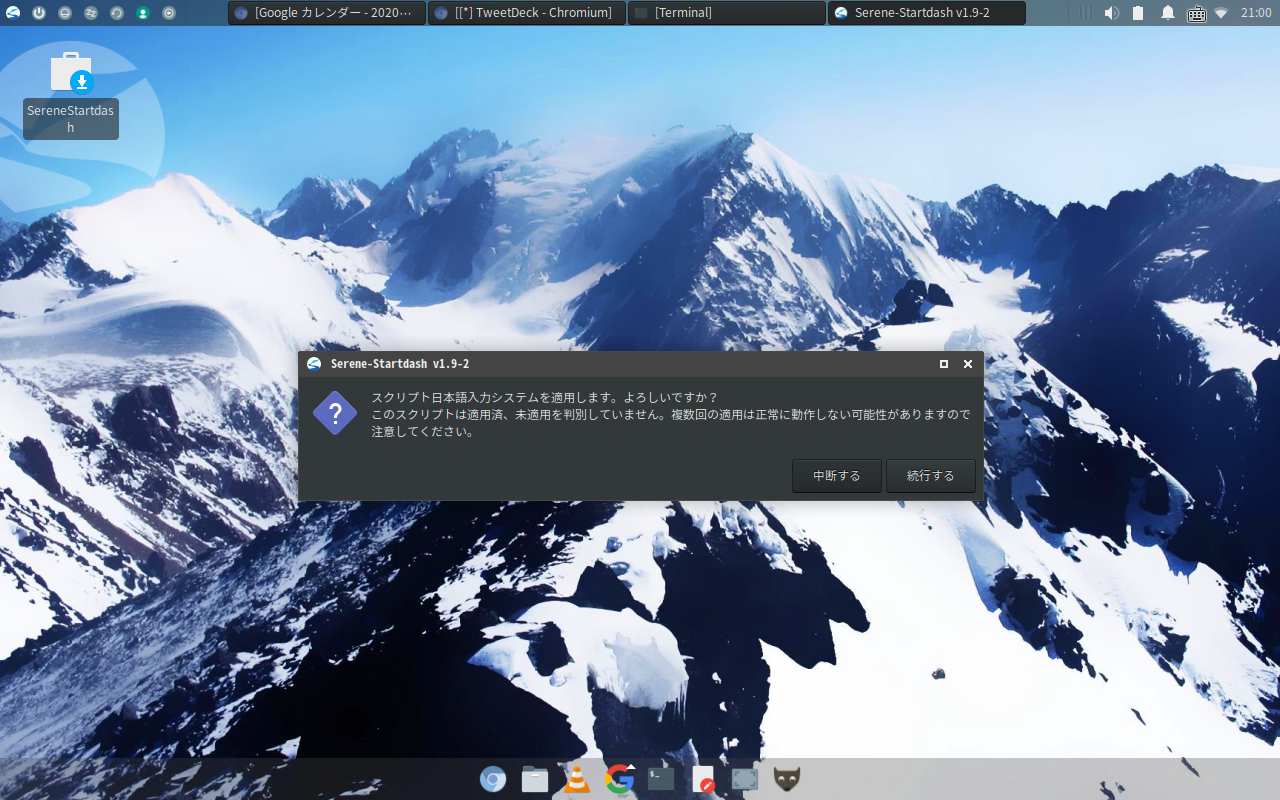Screen dimensions: 1280x800
Task: Open notifications bell icon
Action: (1167, 13)
